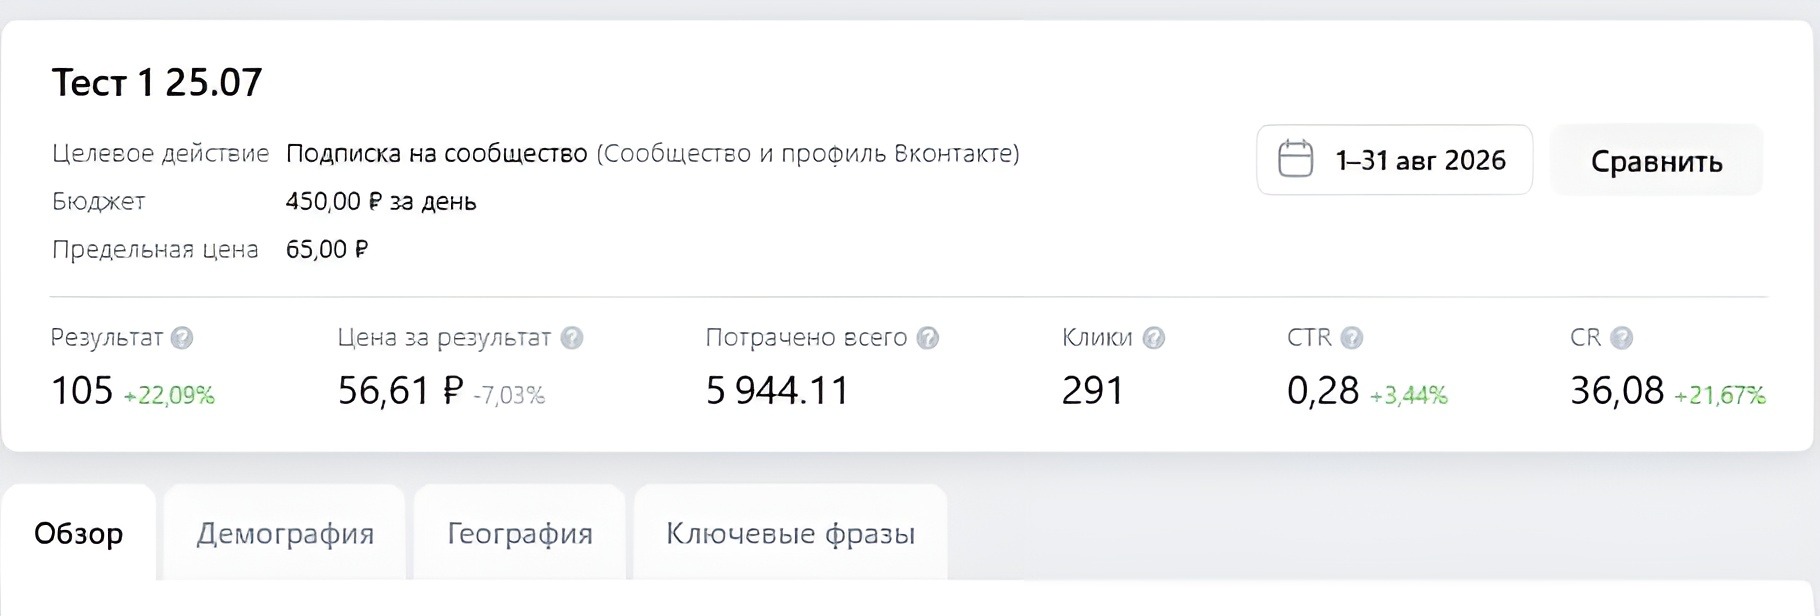Click the spent total 5 944.11
1820x616 pixels.
click(777, 390)
